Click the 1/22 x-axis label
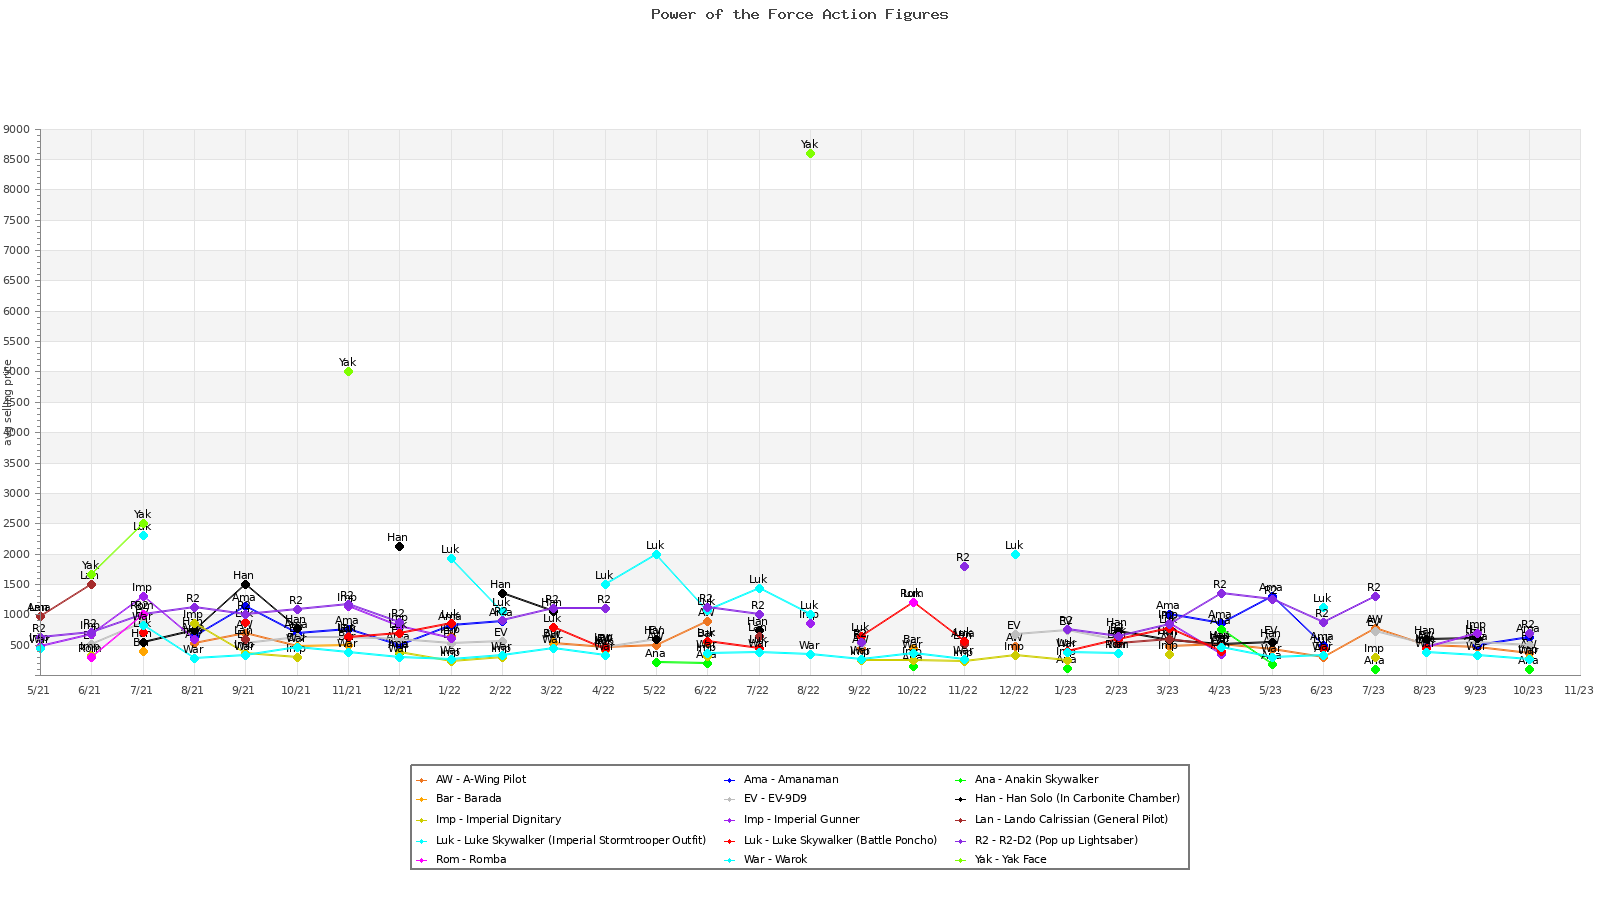1600x900 pixels. point(450,690)
